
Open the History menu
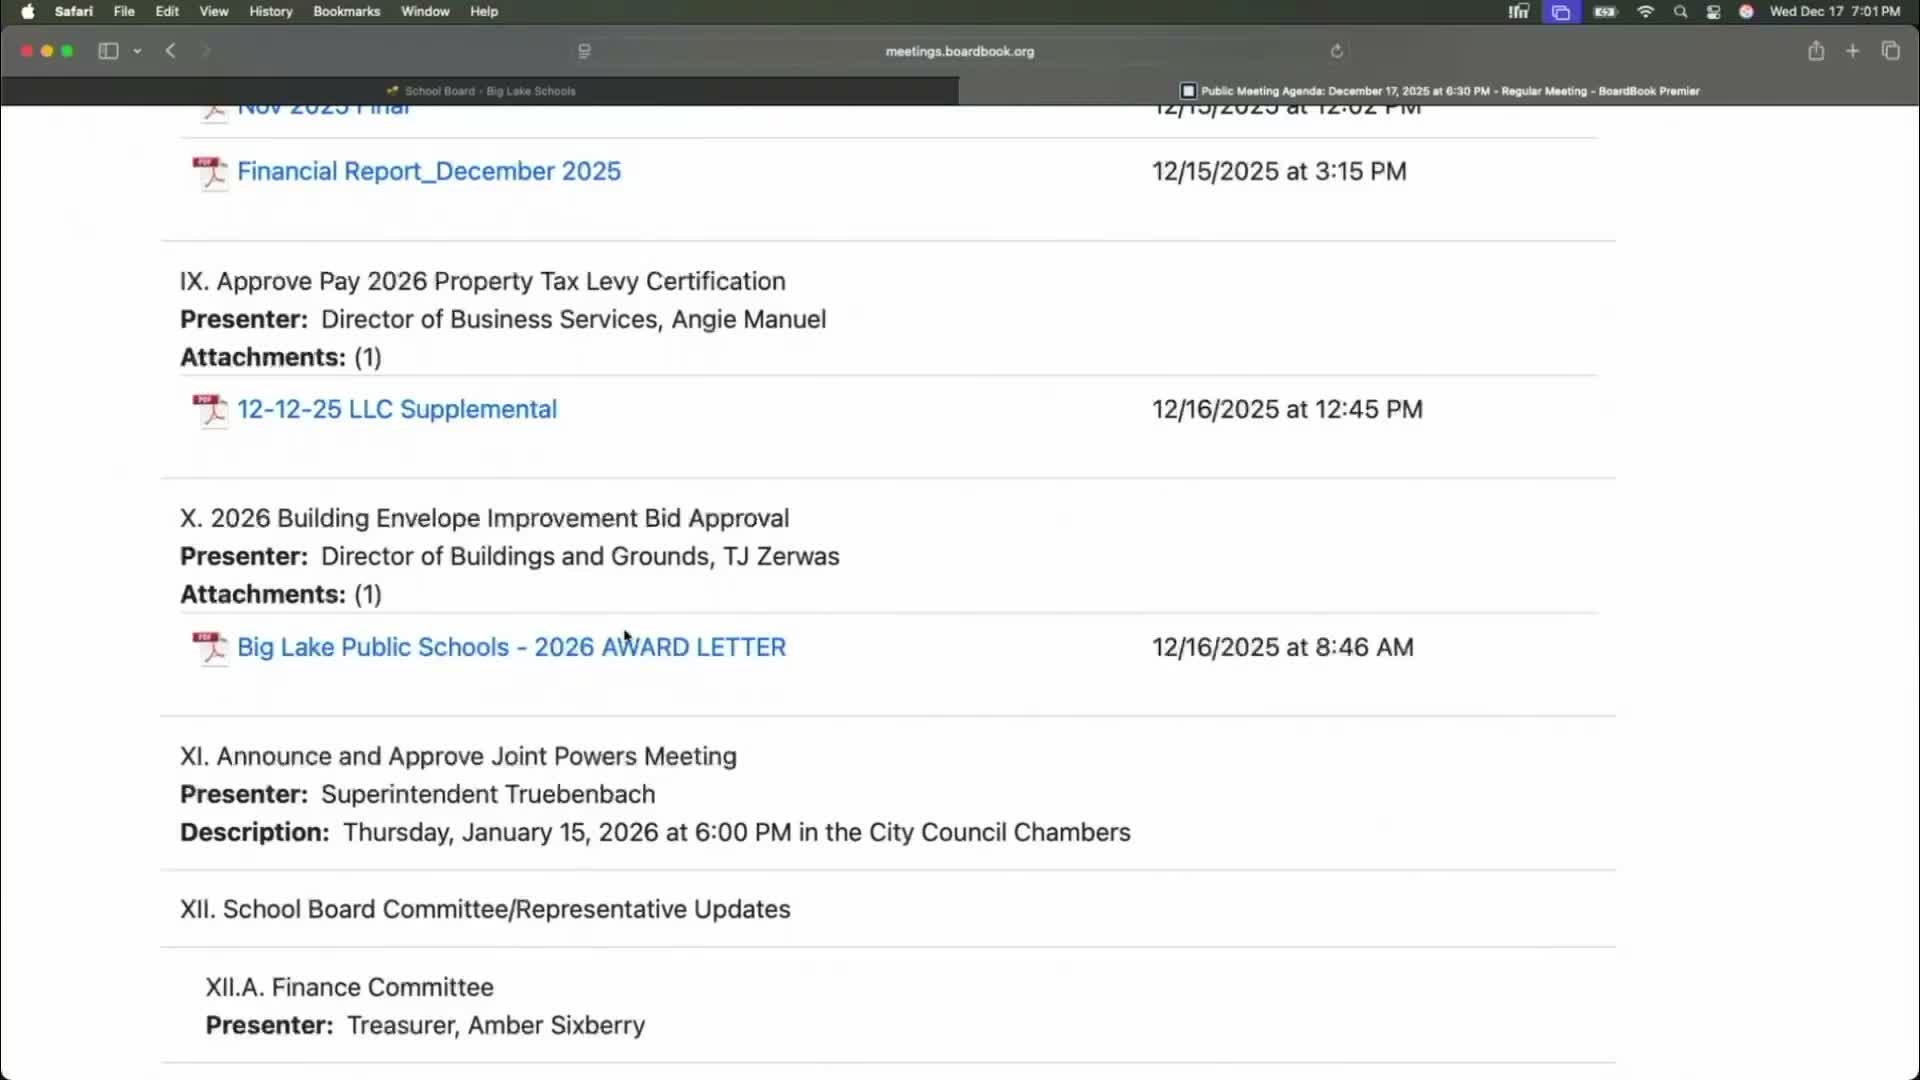(270, 11)
